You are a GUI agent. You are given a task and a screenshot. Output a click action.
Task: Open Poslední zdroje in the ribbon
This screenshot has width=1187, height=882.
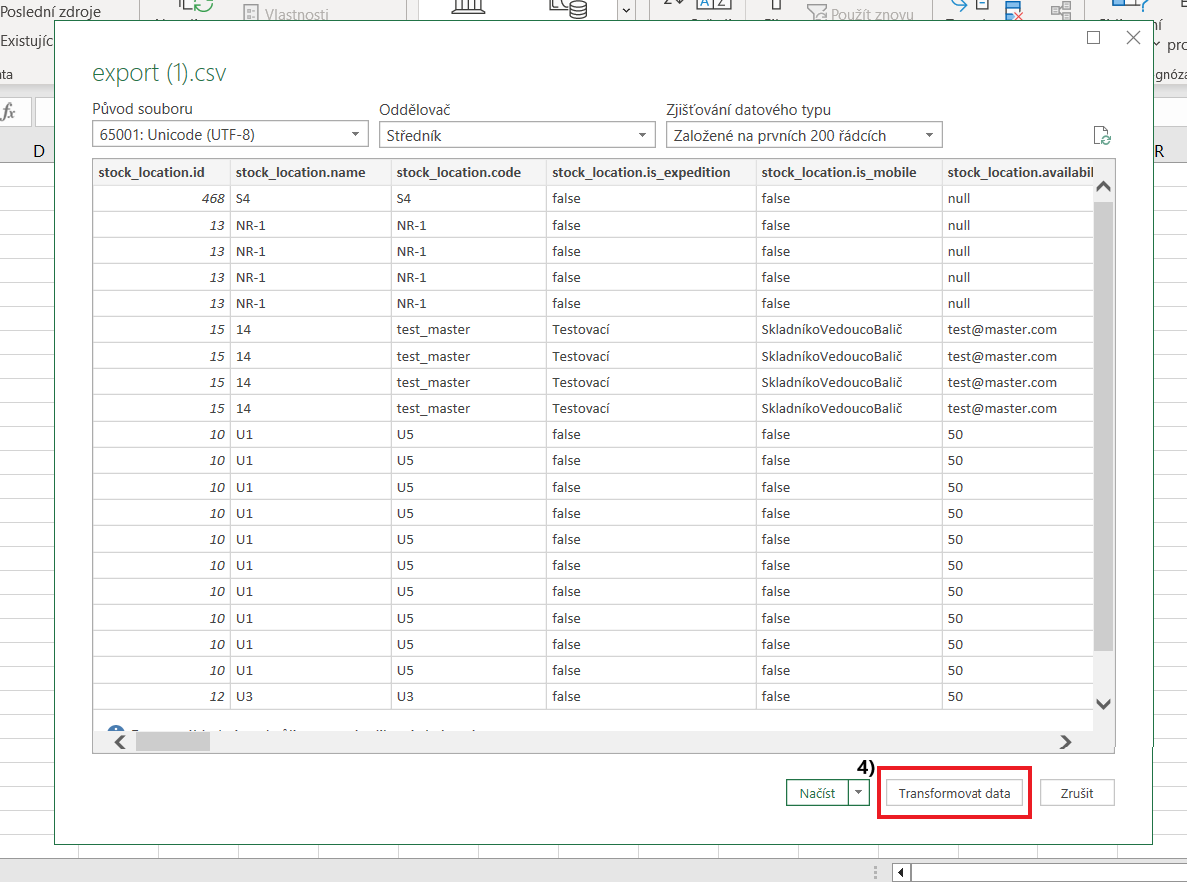tap(50, 12)
